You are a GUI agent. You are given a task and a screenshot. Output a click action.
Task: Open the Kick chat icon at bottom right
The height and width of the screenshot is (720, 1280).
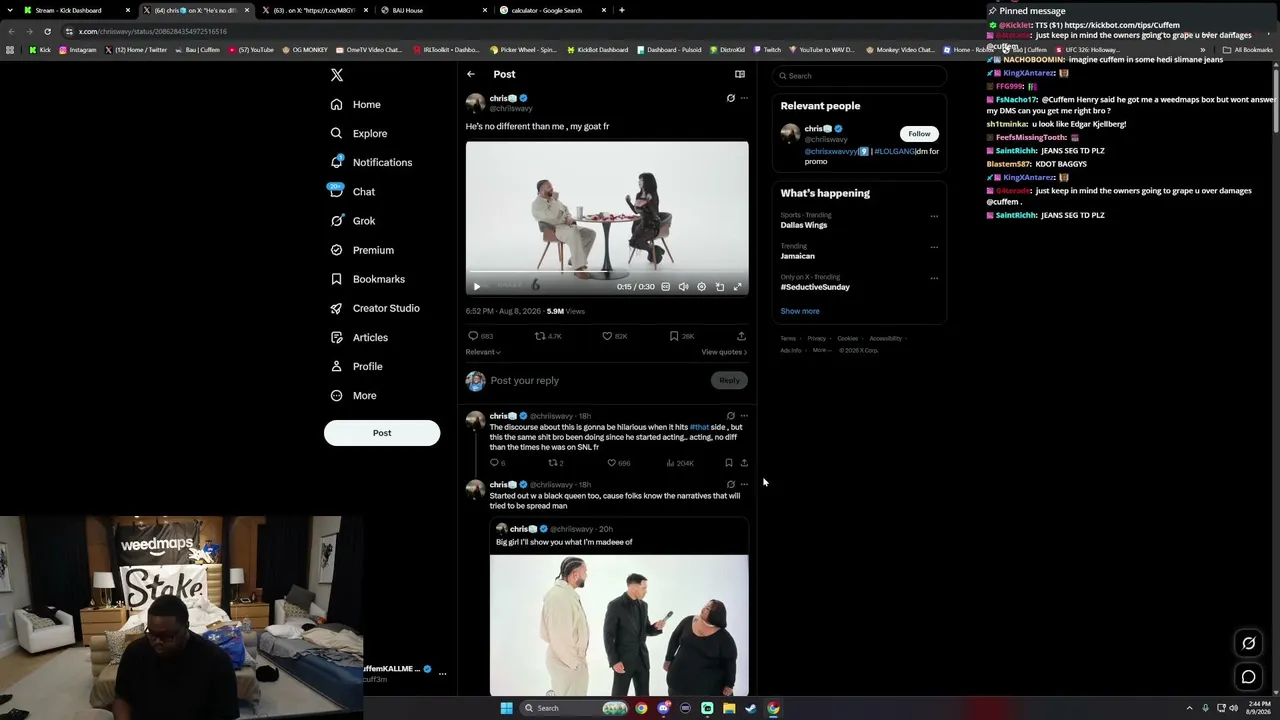[1248, 677]
